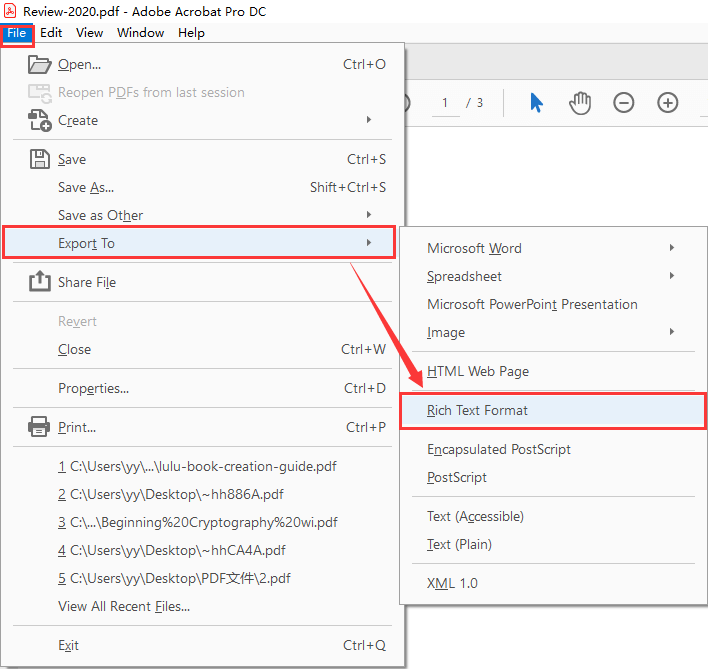This screenshot has height=669, width=708.
Task: Activate the Hand pan tool
Action: point(580,103)
